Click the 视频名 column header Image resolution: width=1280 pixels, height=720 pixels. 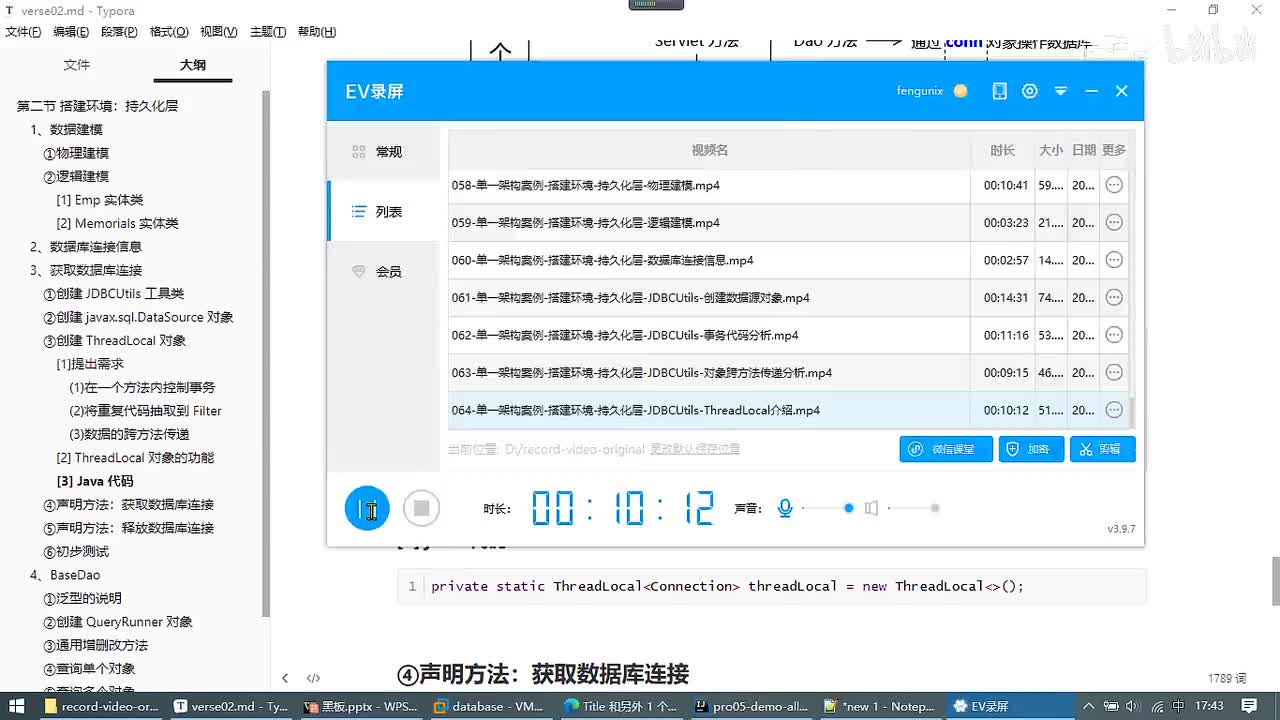[x=709, y=150]
